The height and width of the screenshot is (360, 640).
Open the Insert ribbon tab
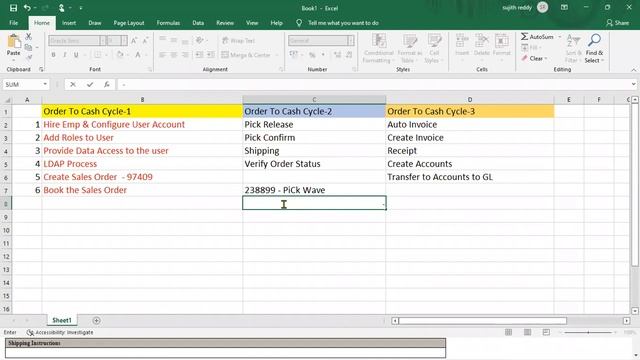click(x=69, y=23)
